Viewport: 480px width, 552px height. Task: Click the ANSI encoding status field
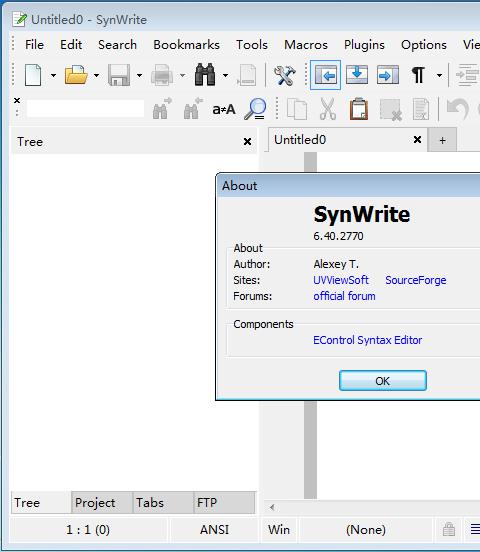pyautogui.click(x=214, y=530)
